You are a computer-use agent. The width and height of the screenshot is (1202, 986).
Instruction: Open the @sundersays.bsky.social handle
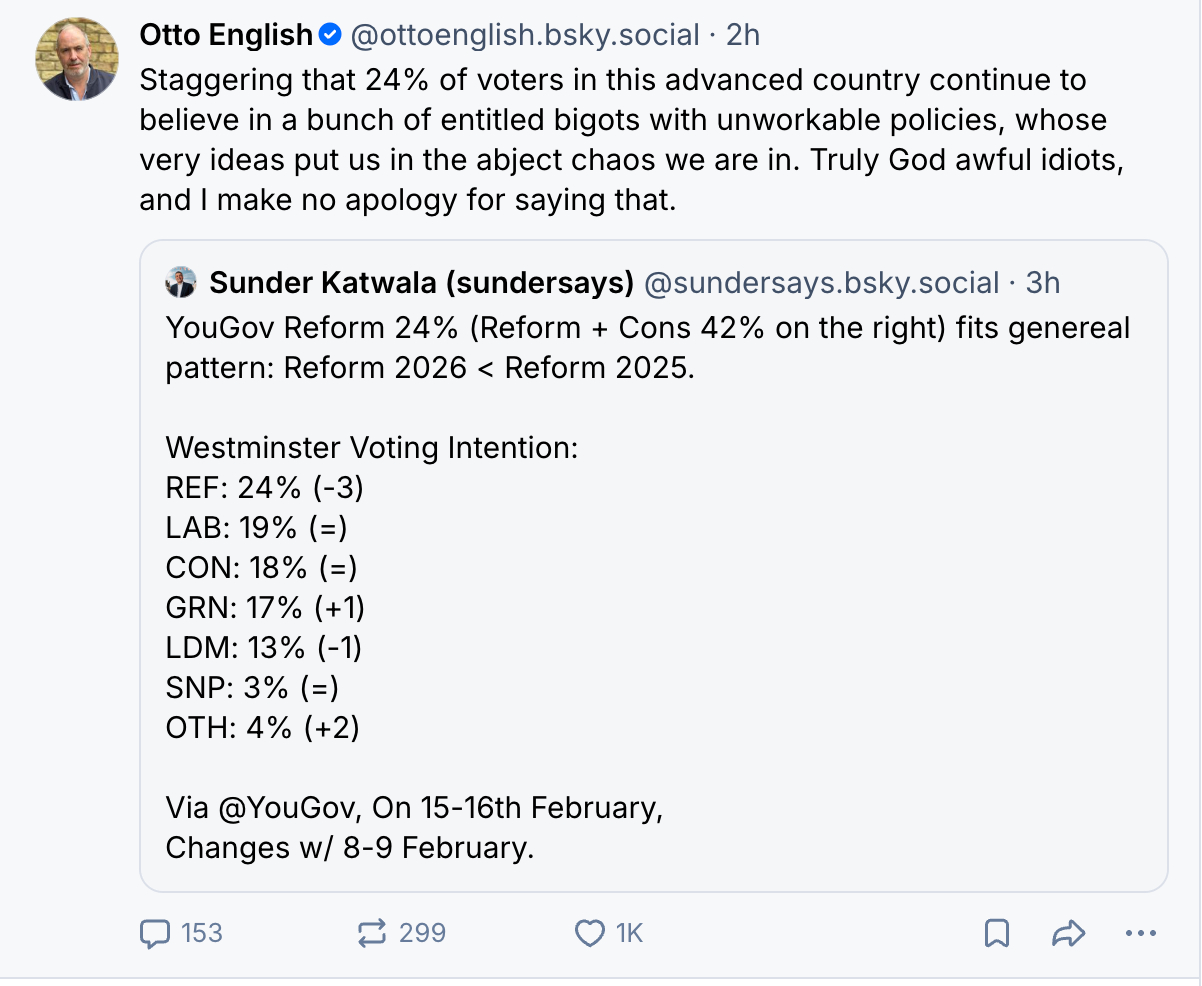coord(821,283)
